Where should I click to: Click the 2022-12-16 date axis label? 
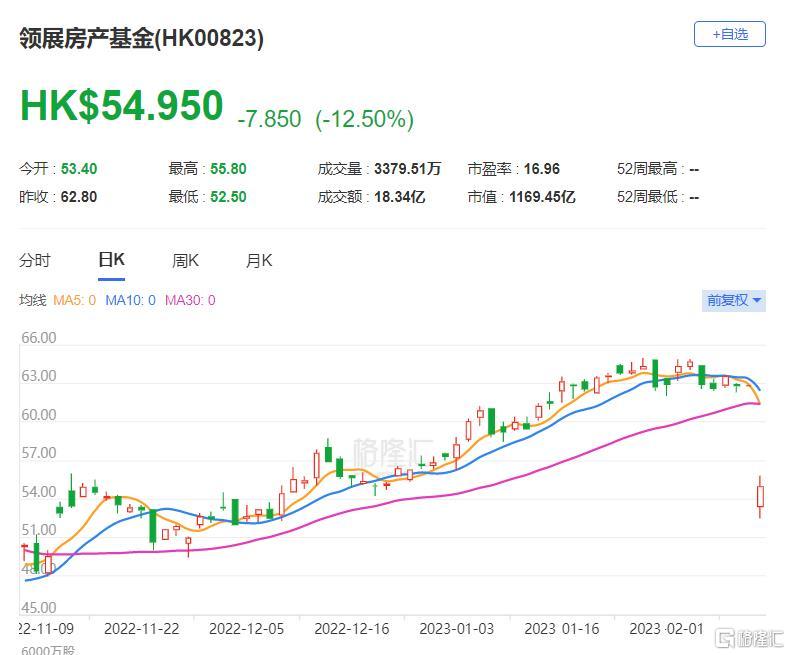(x=352, y=629)
